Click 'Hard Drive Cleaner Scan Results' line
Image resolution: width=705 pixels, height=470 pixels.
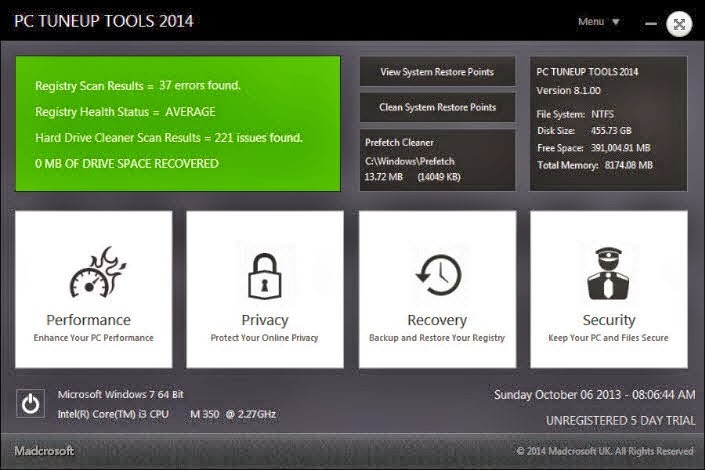[x=169, y=138]
